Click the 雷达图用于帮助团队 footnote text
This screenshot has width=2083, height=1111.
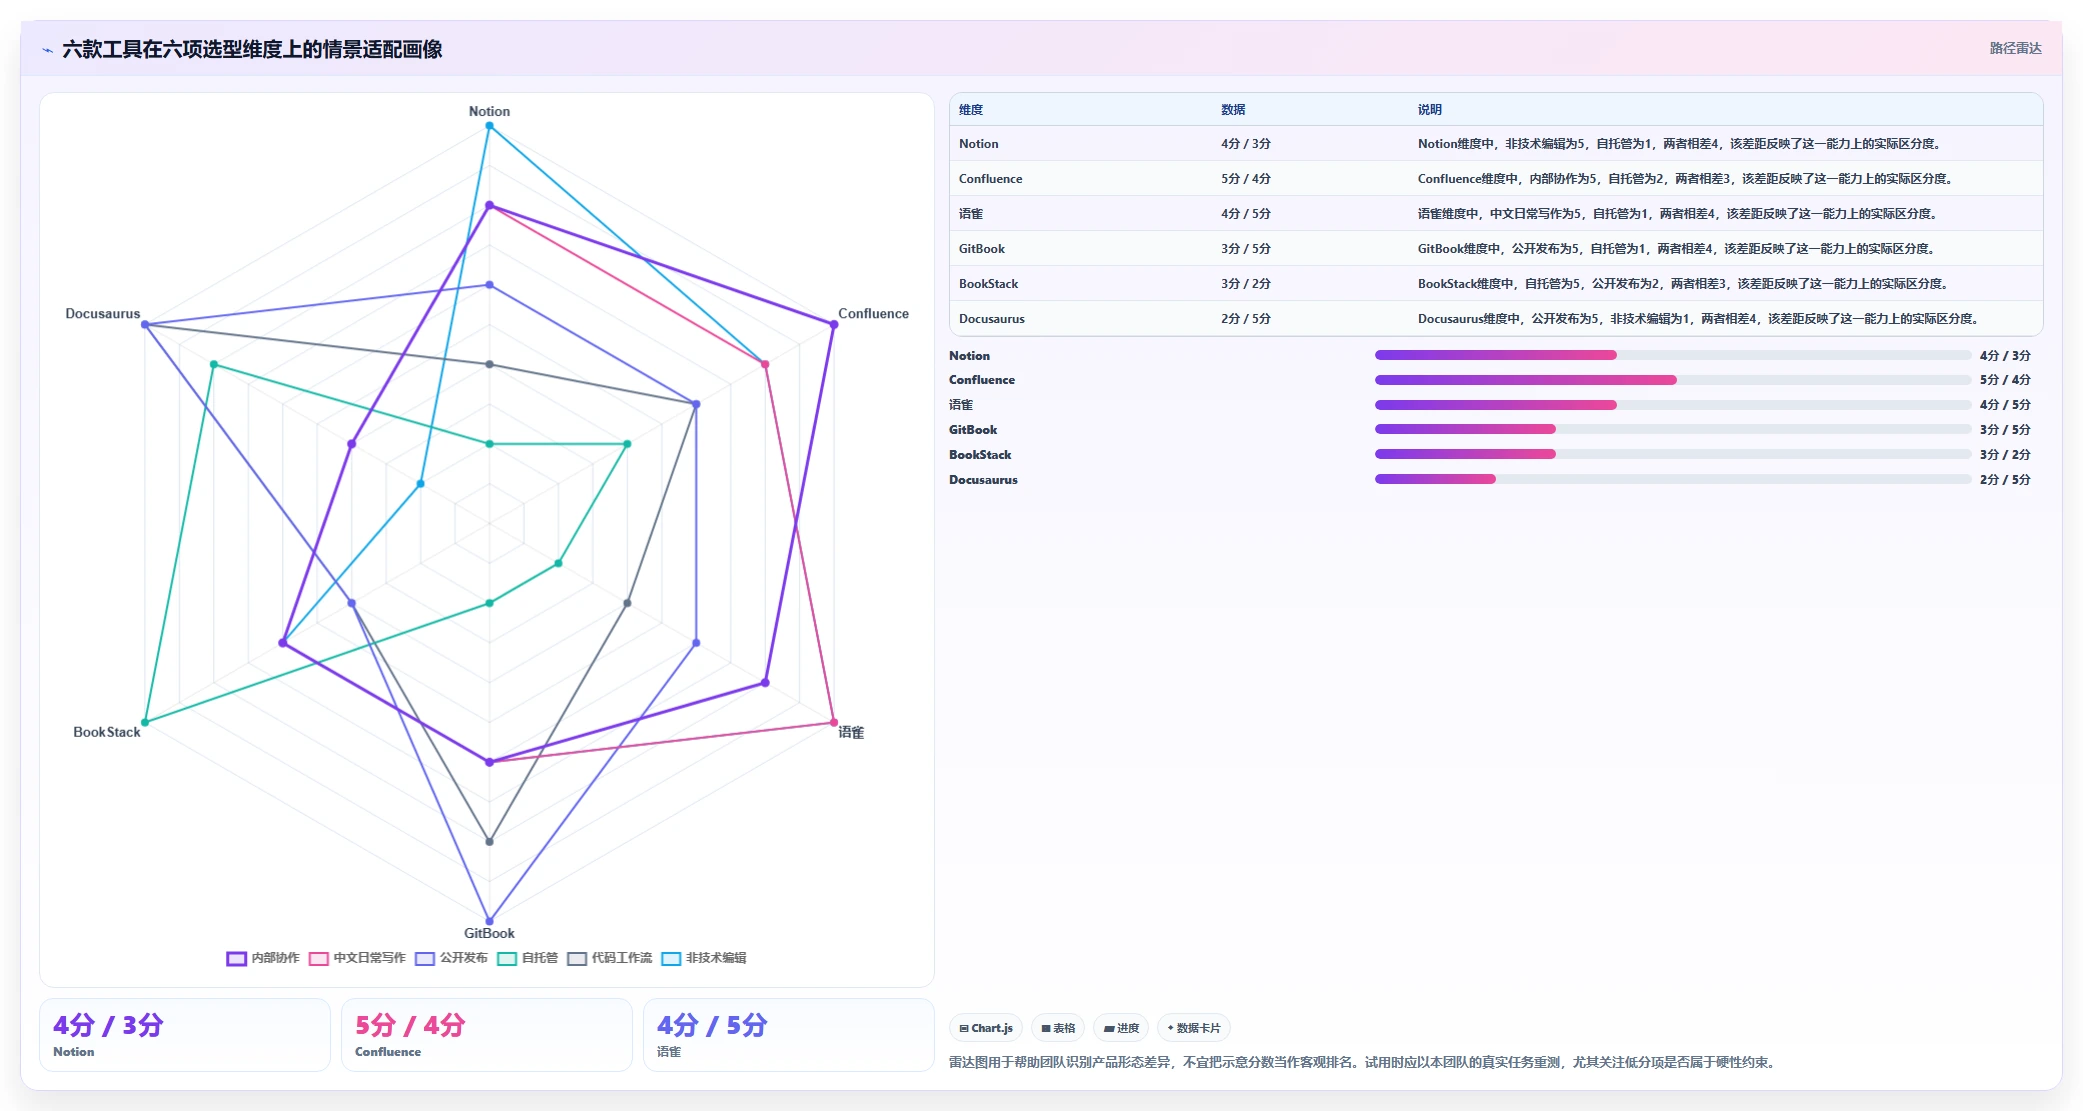[x=1364, y=1062]
